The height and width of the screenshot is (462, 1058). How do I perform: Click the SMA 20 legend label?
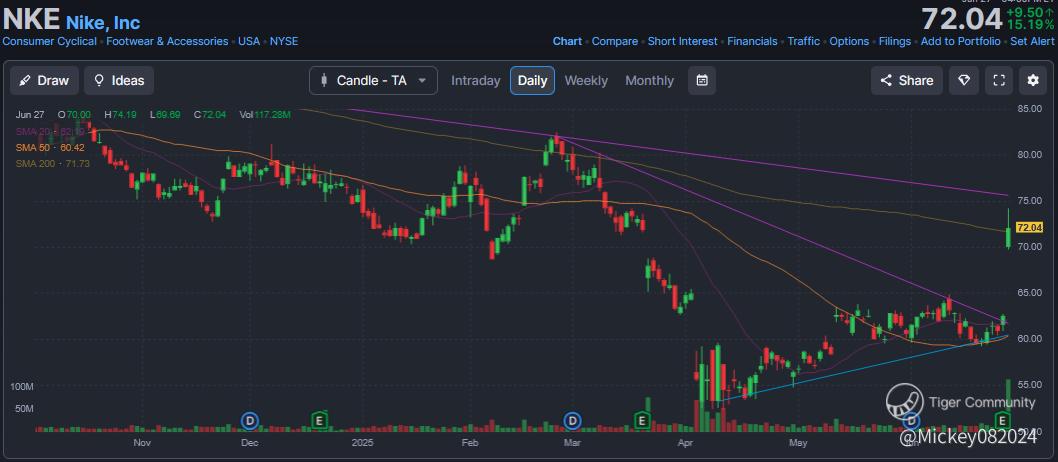51,132
